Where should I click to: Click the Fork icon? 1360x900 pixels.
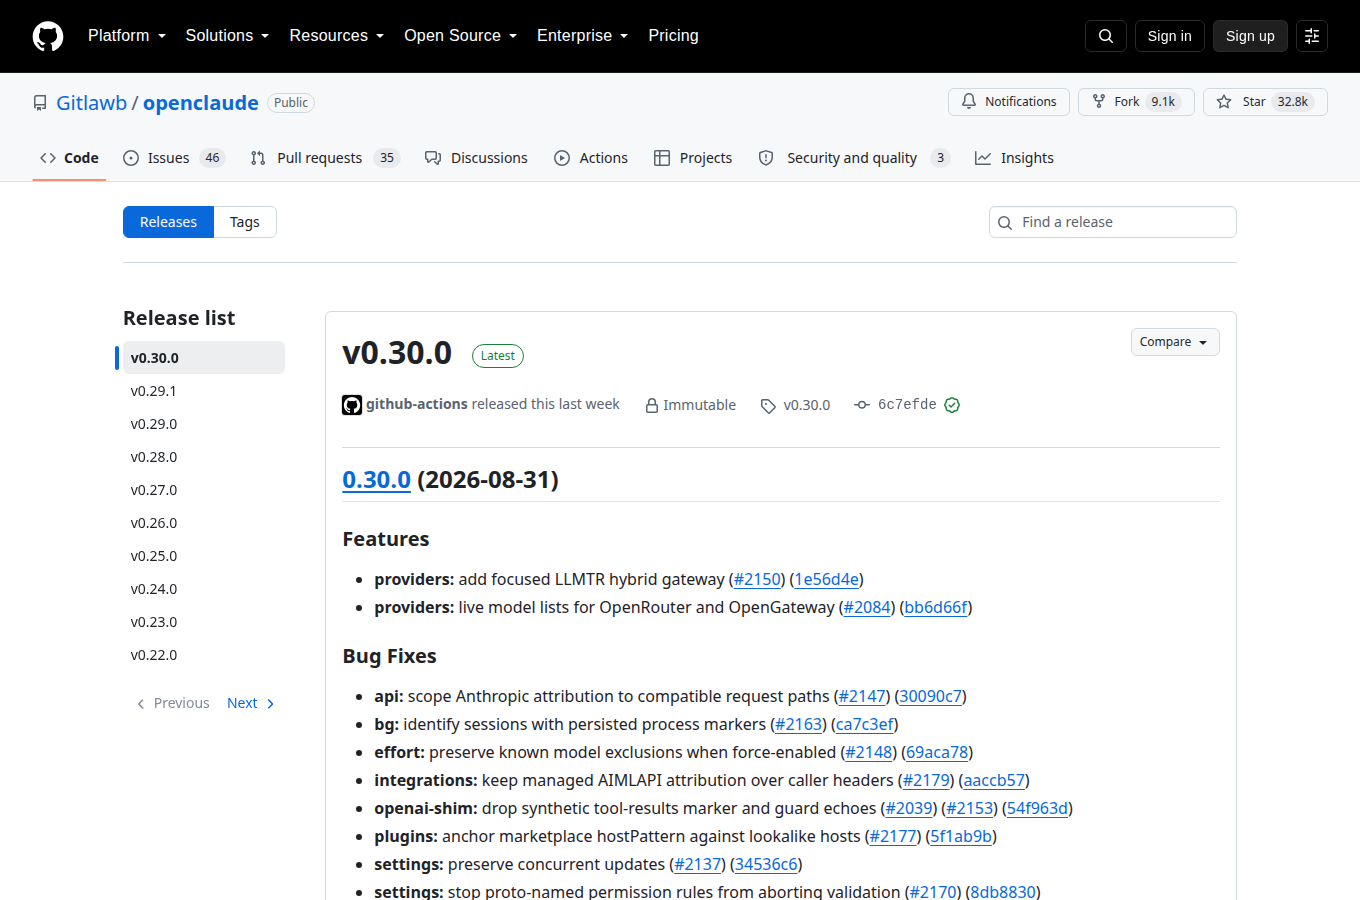point(1099,102)
